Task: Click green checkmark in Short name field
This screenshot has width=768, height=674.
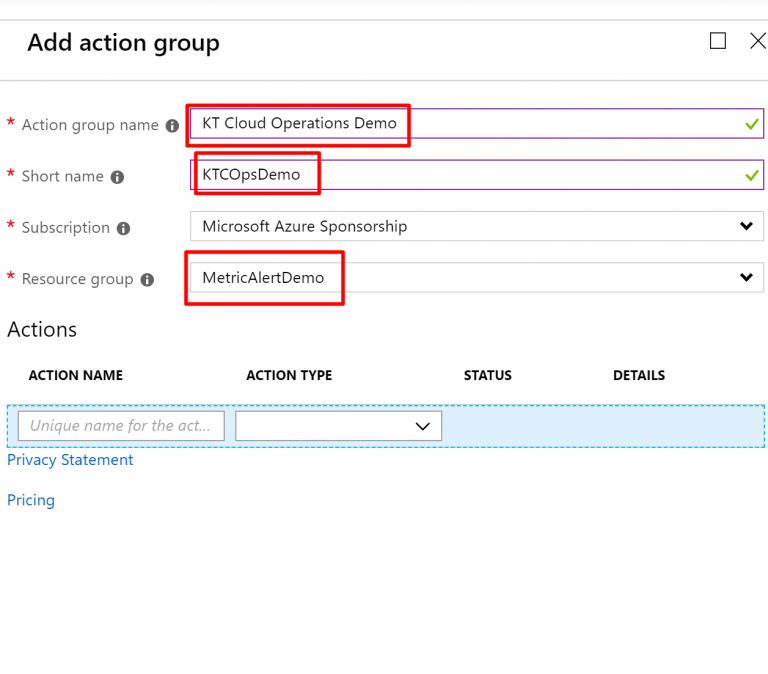Action: [x=751, y=175]
